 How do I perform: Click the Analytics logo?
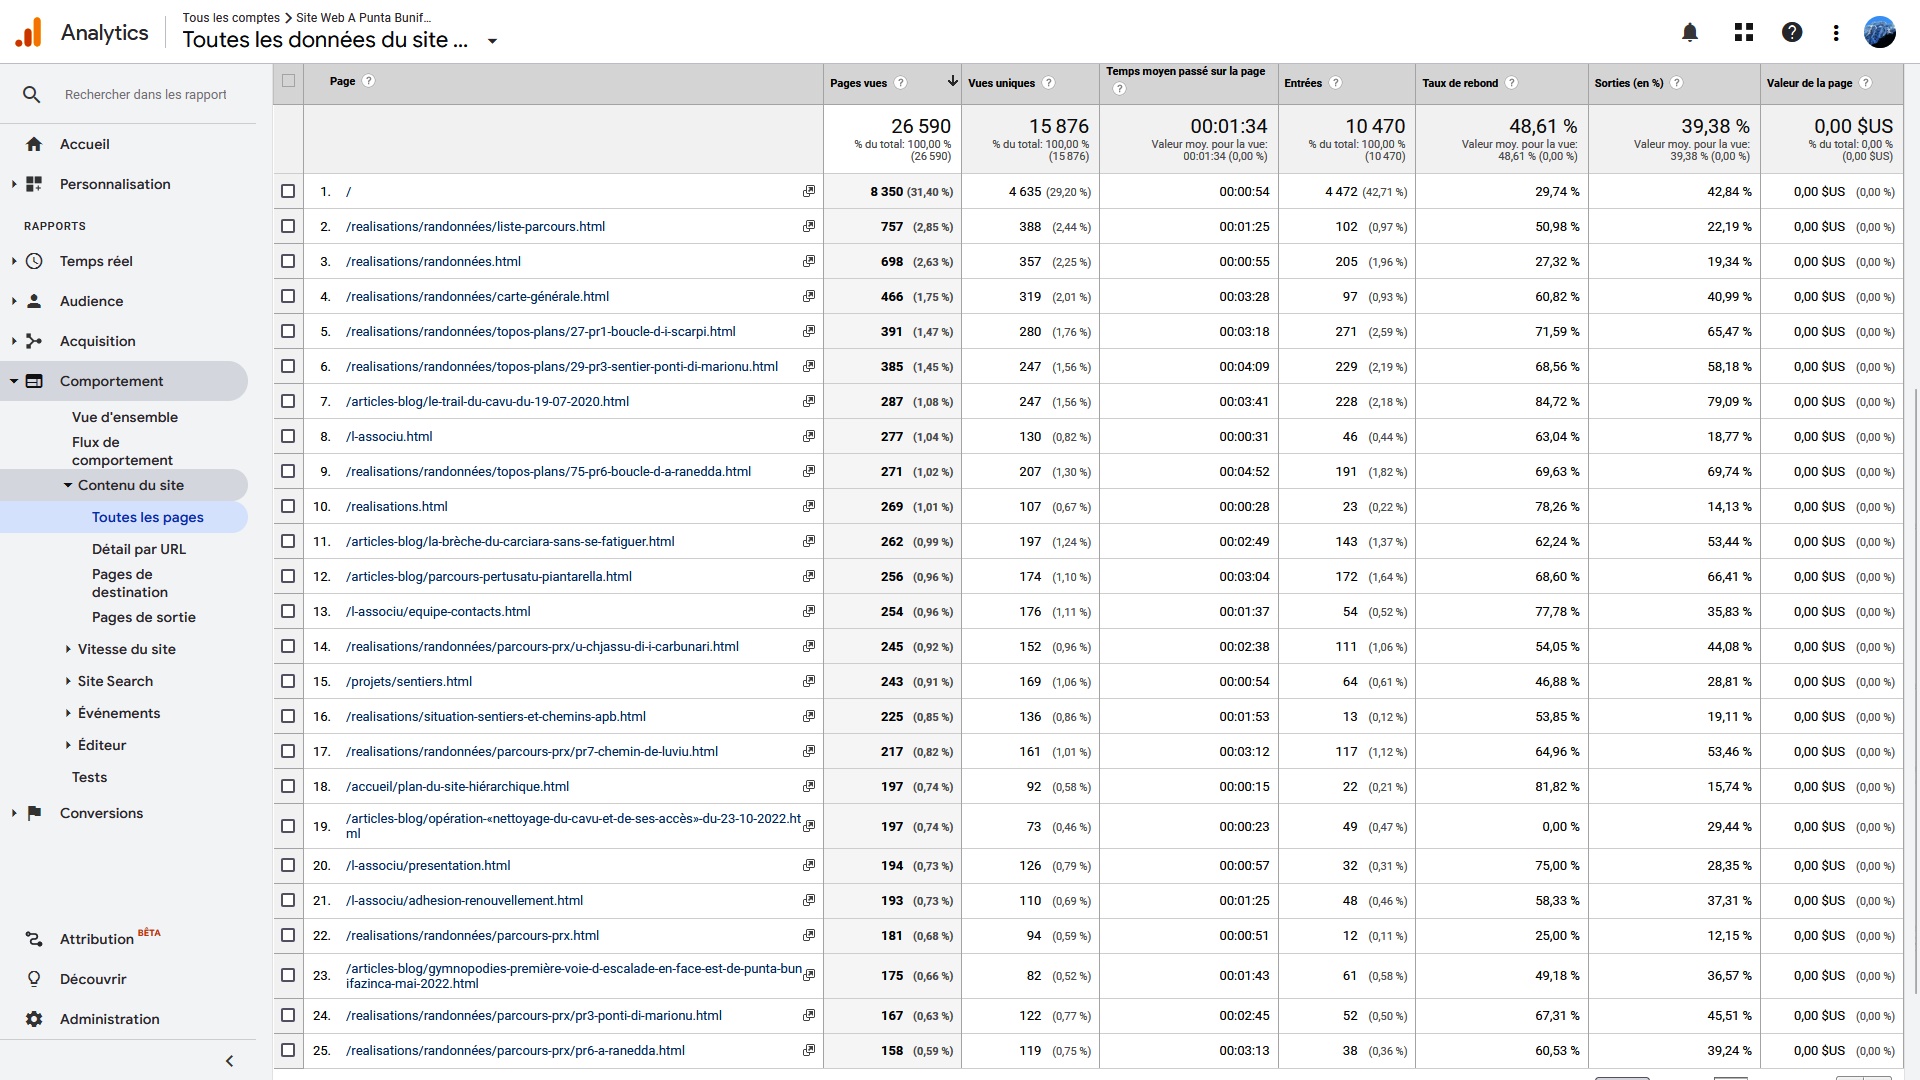click(29, 32)
